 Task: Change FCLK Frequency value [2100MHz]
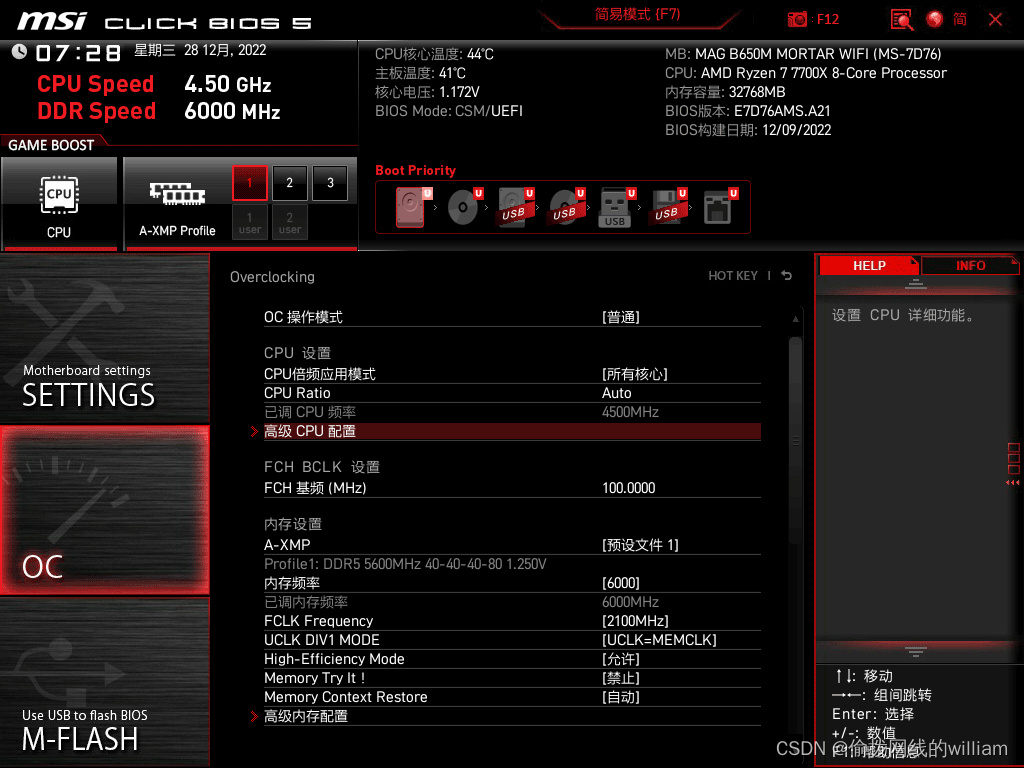click(635, 621)
